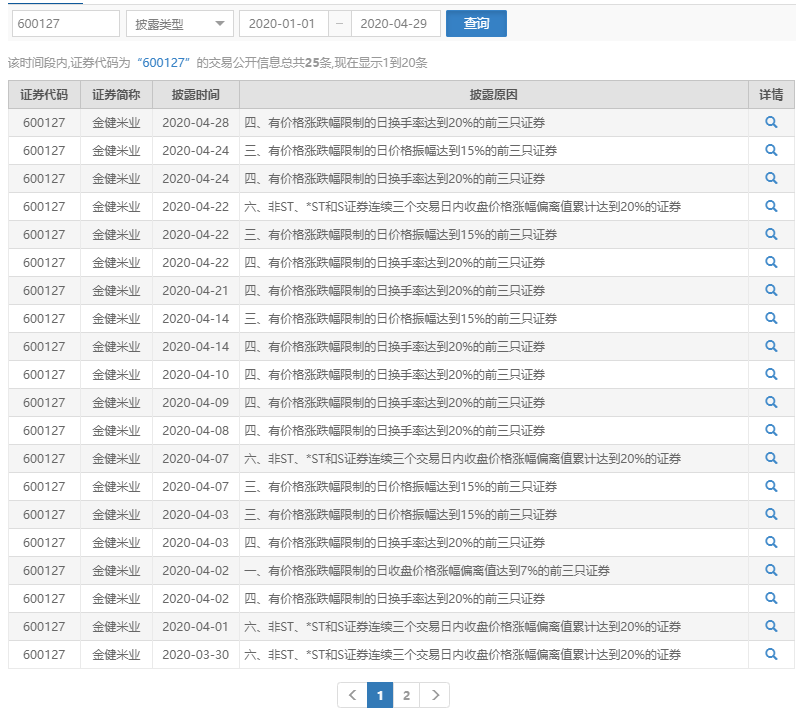Focus the stock code field containing 600127
Screen dimensions: 801x711
coord(64,24)
